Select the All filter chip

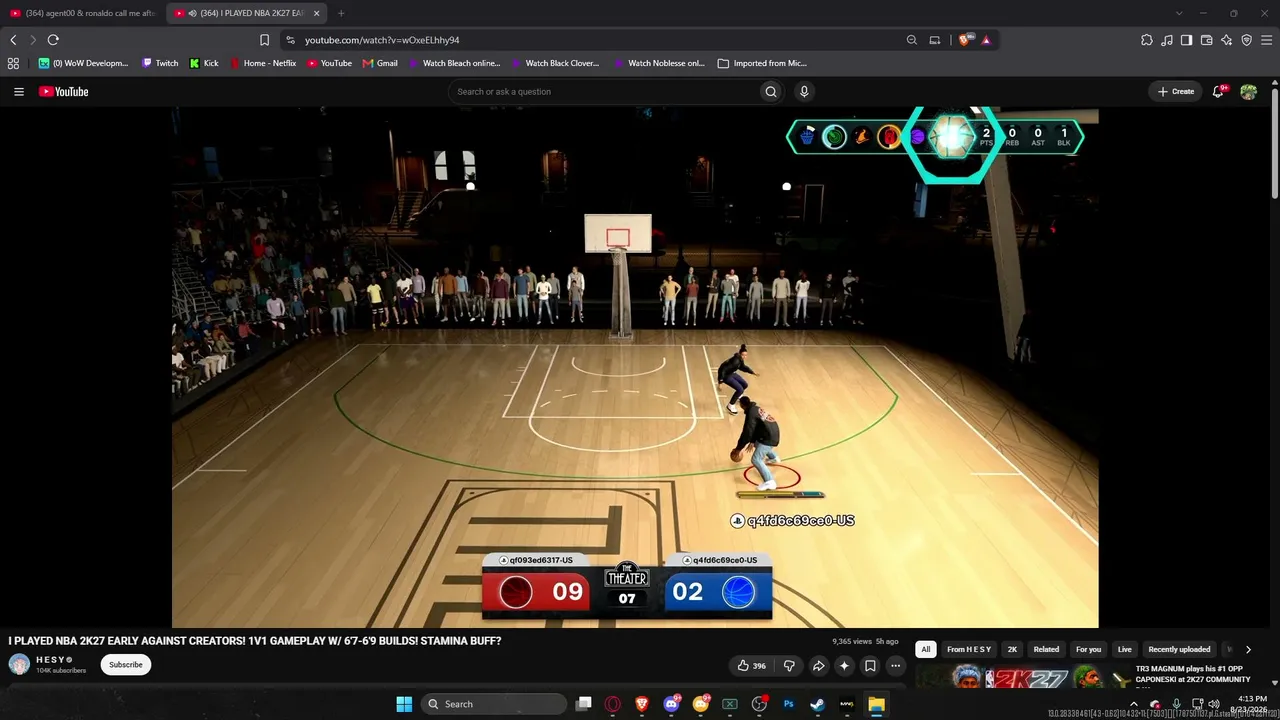pyautogui.click(x=926, y=649)
